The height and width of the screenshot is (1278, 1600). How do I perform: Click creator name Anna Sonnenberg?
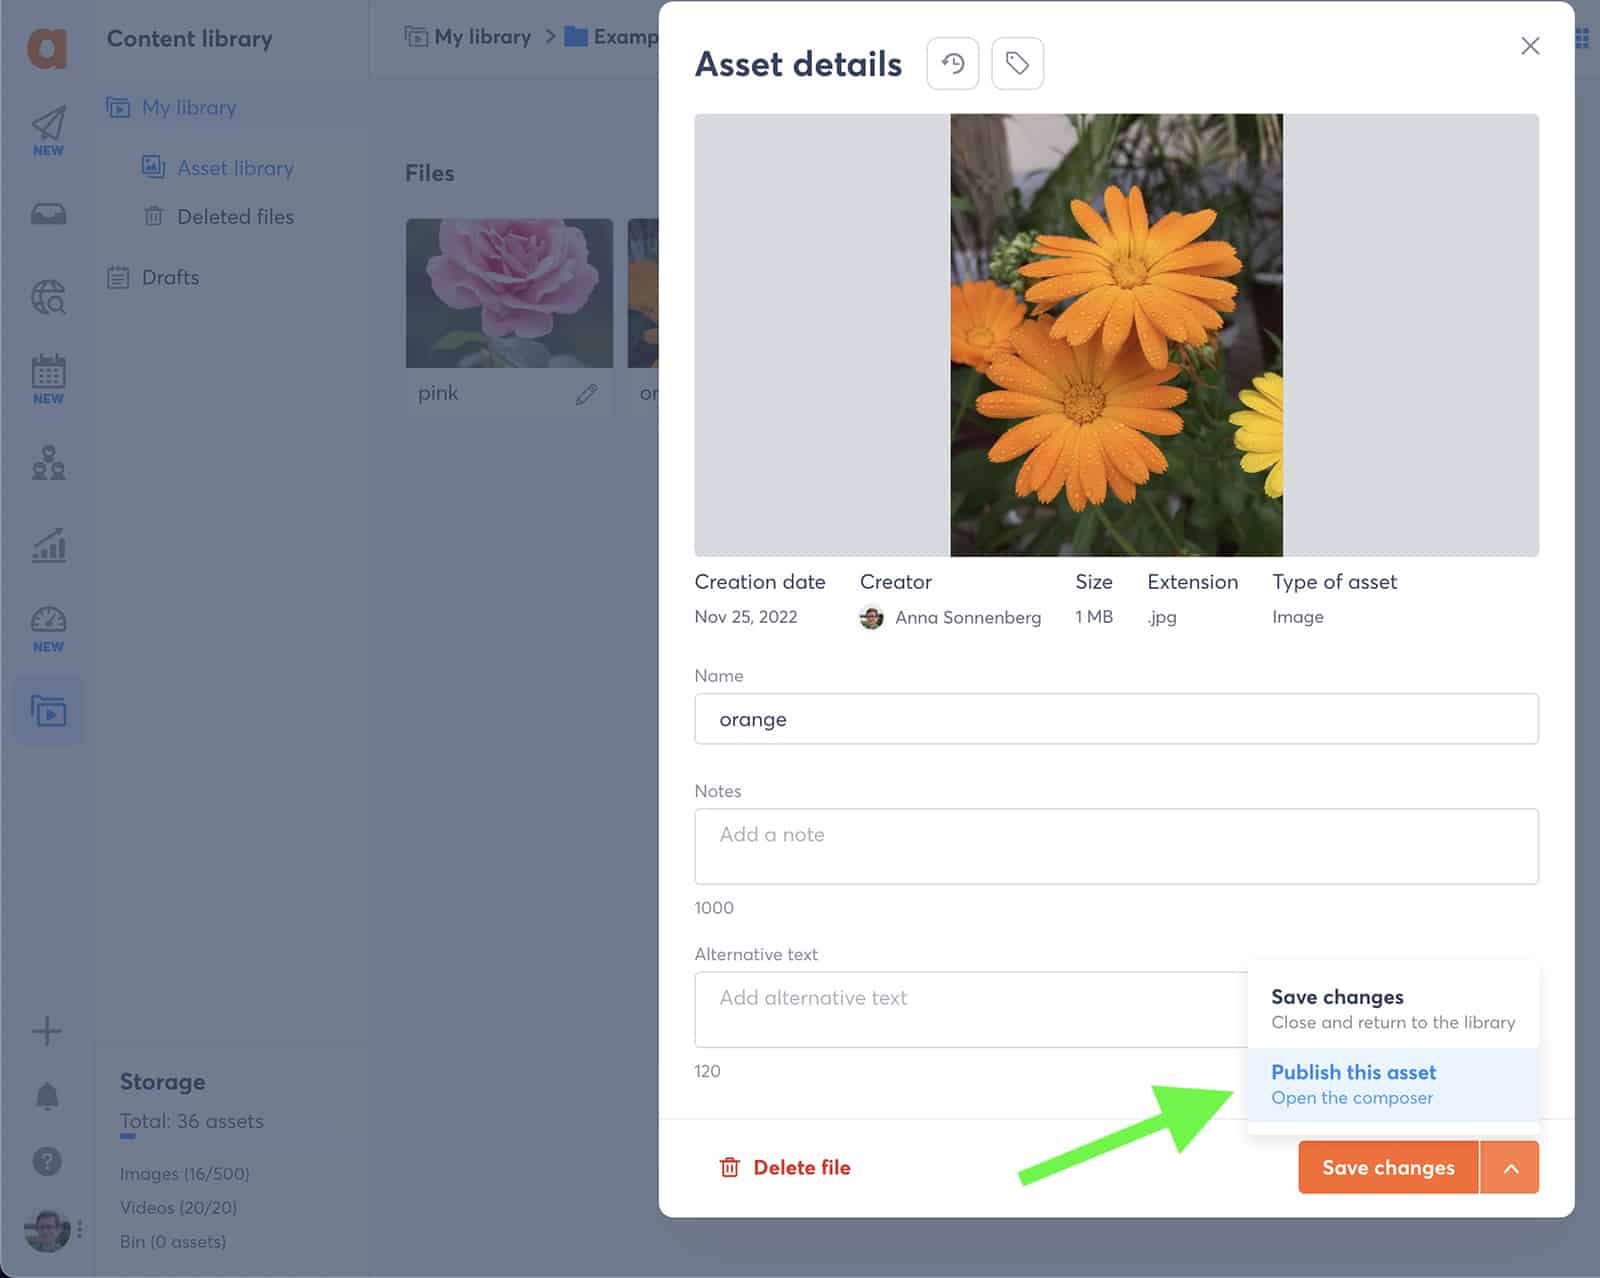pos(967,617)
